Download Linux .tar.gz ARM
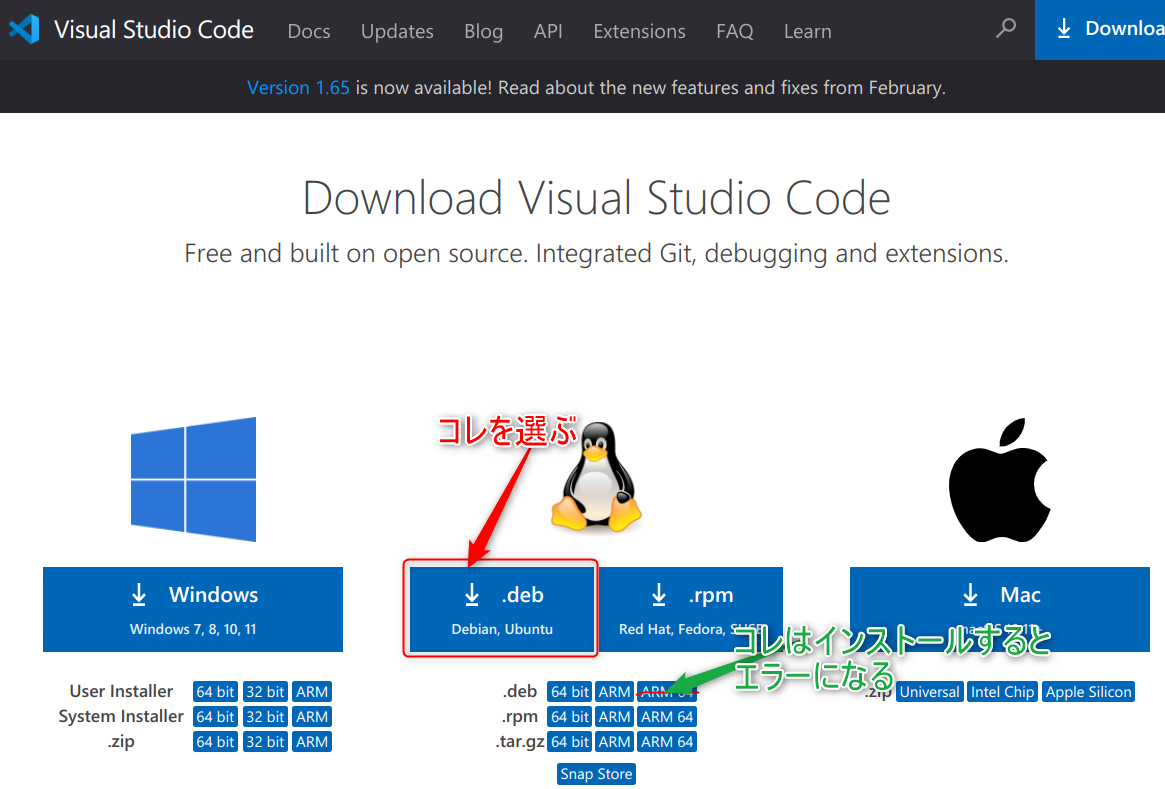 [614, 741]
